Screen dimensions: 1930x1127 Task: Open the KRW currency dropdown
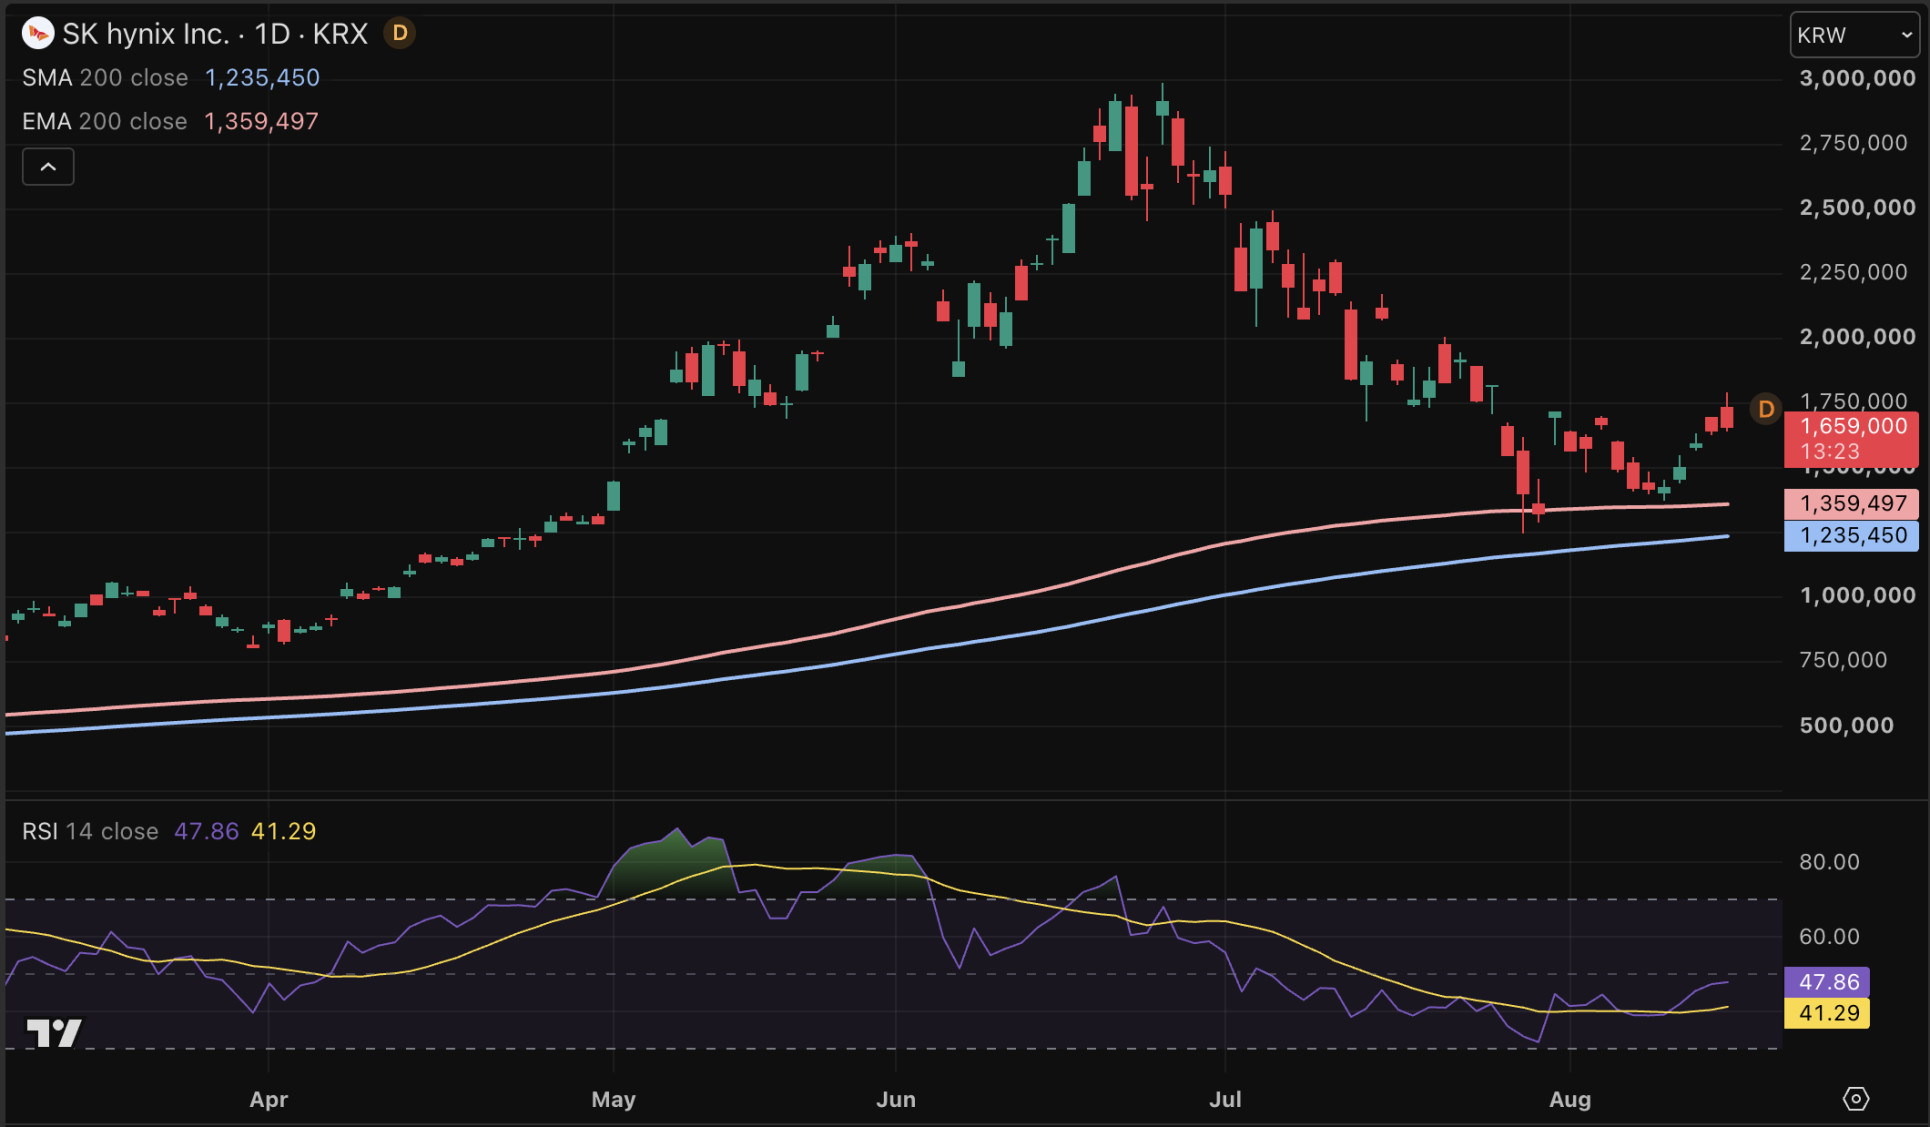click(x=1855, y=35)
